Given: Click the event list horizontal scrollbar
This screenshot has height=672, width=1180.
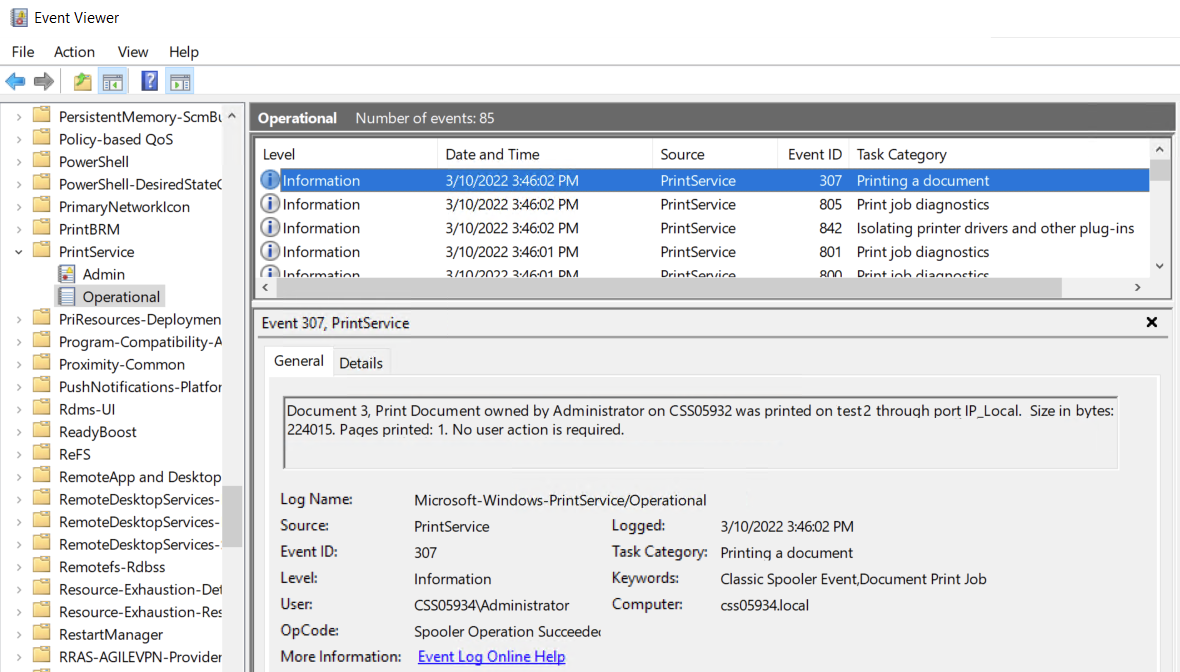Looking at the screenshot, I should point(660,288).
